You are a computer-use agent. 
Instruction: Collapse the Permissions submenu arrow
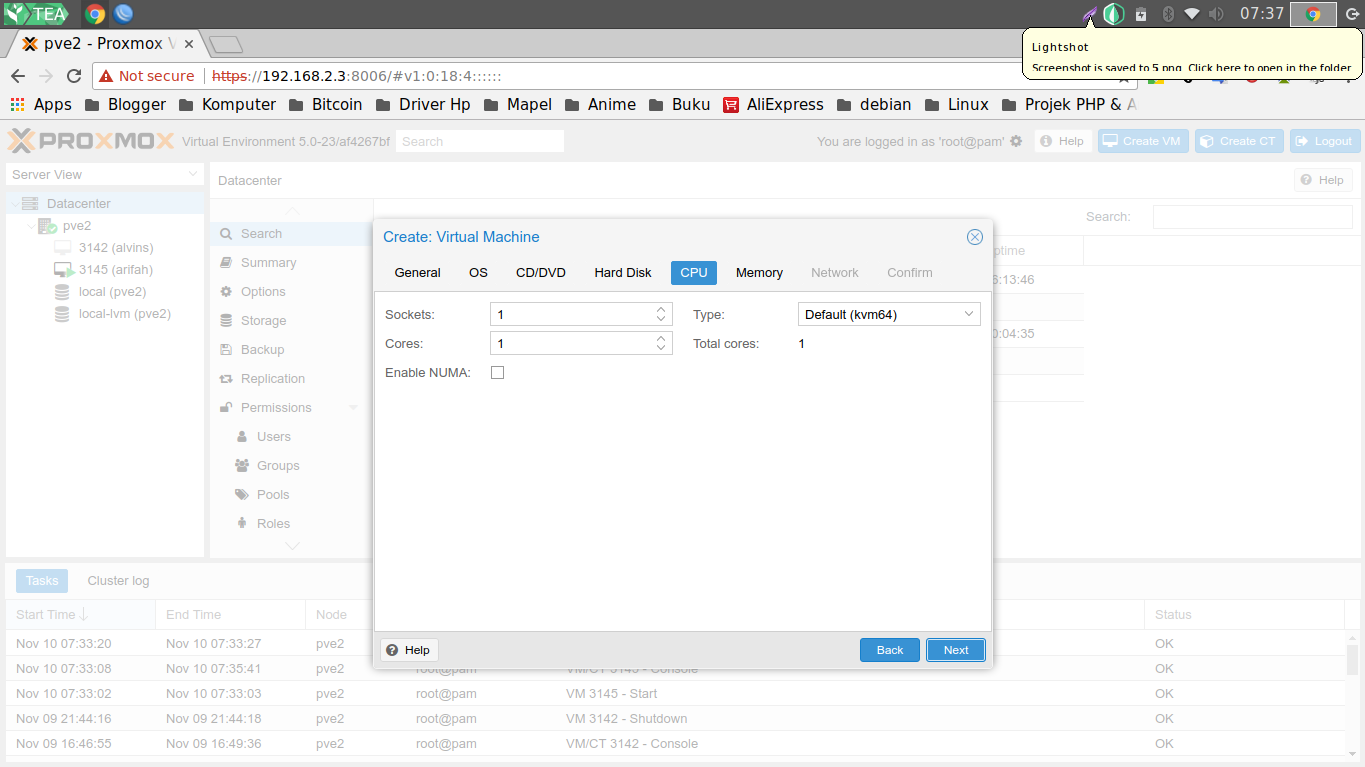click(353, 408)
